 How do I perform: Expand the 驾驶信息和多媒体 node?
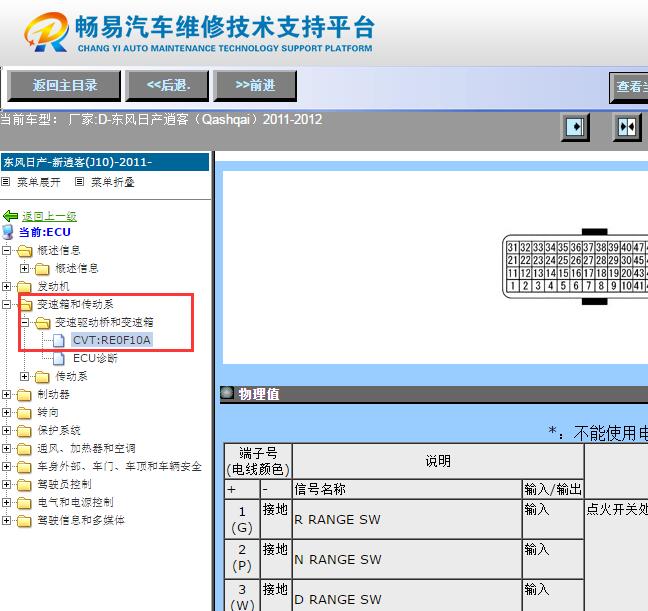[6, 520]
